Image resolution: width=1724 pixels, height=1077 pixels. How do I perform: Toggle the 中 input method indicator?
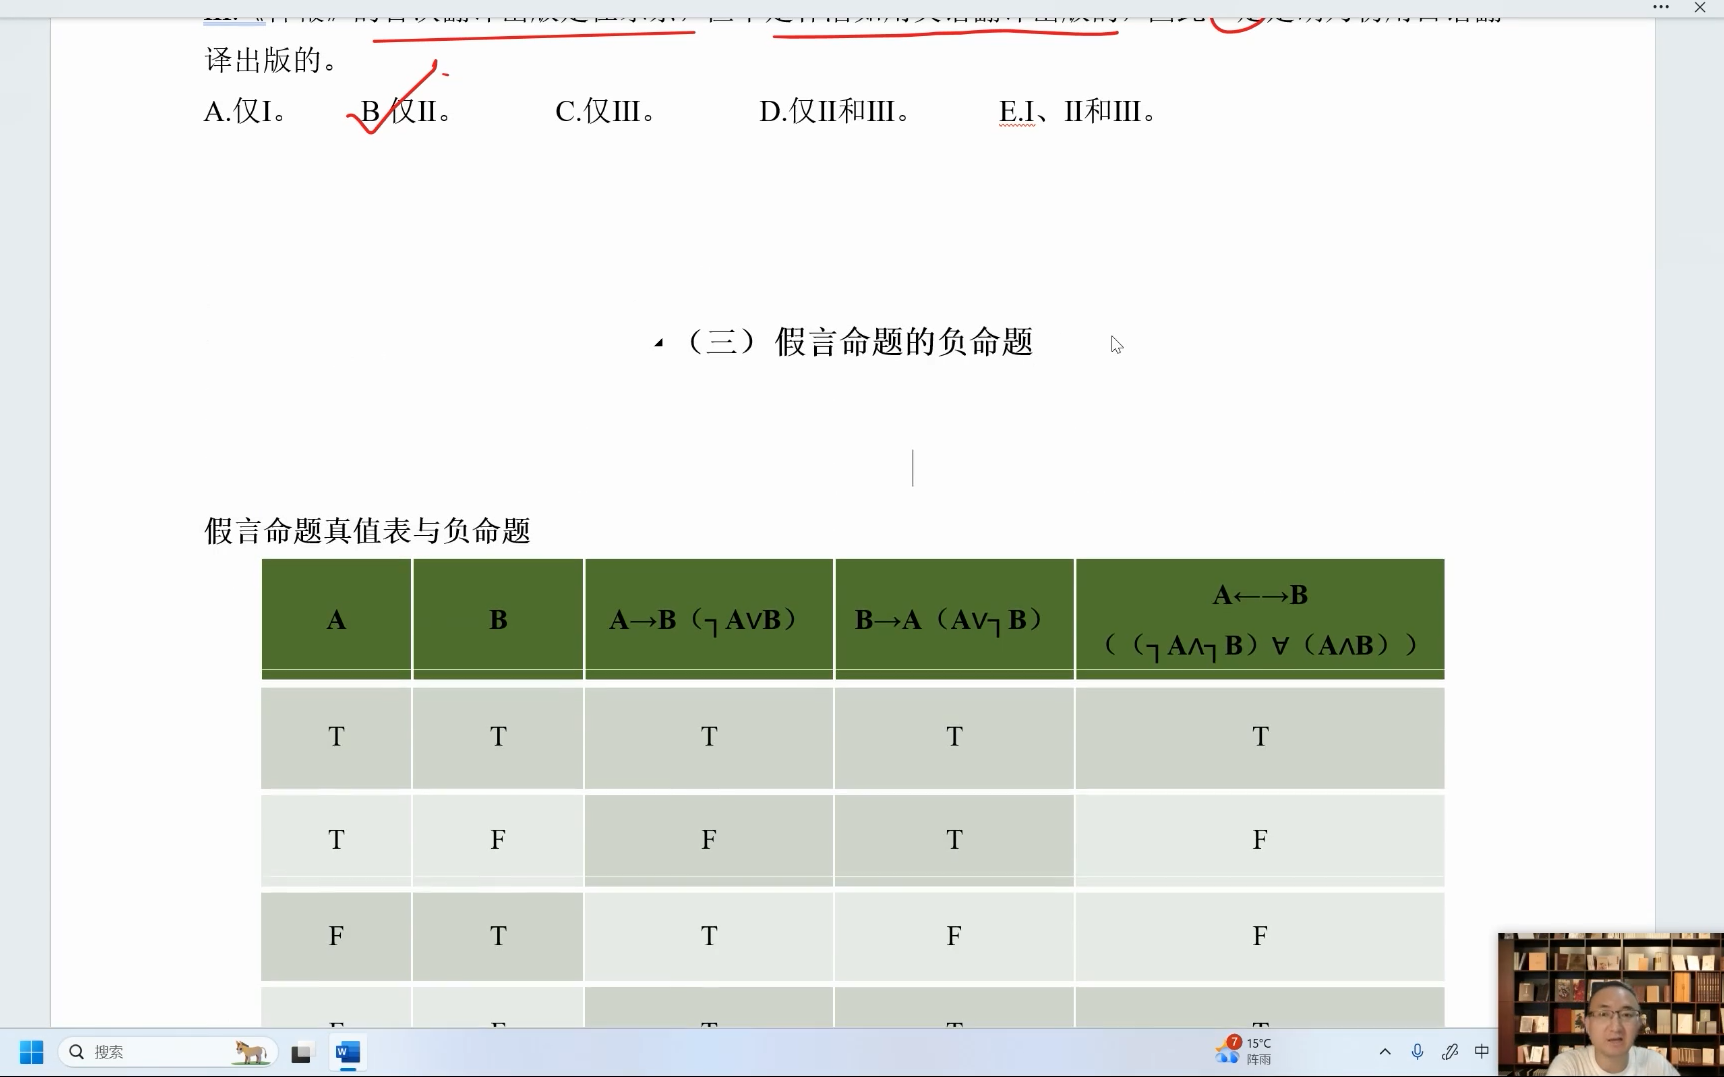pos(1482,1051)
